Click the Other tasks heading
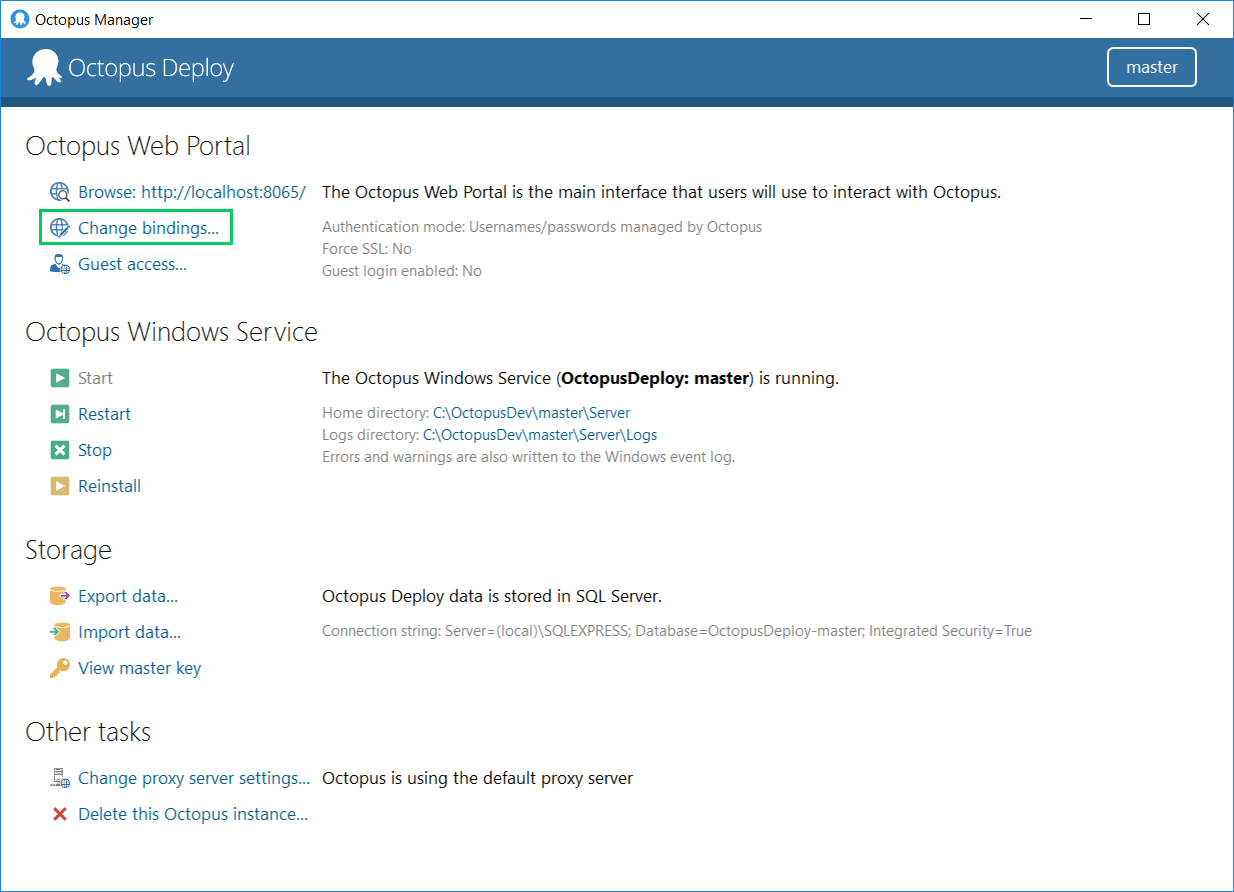1234x892 pixels. click(88, 732)
